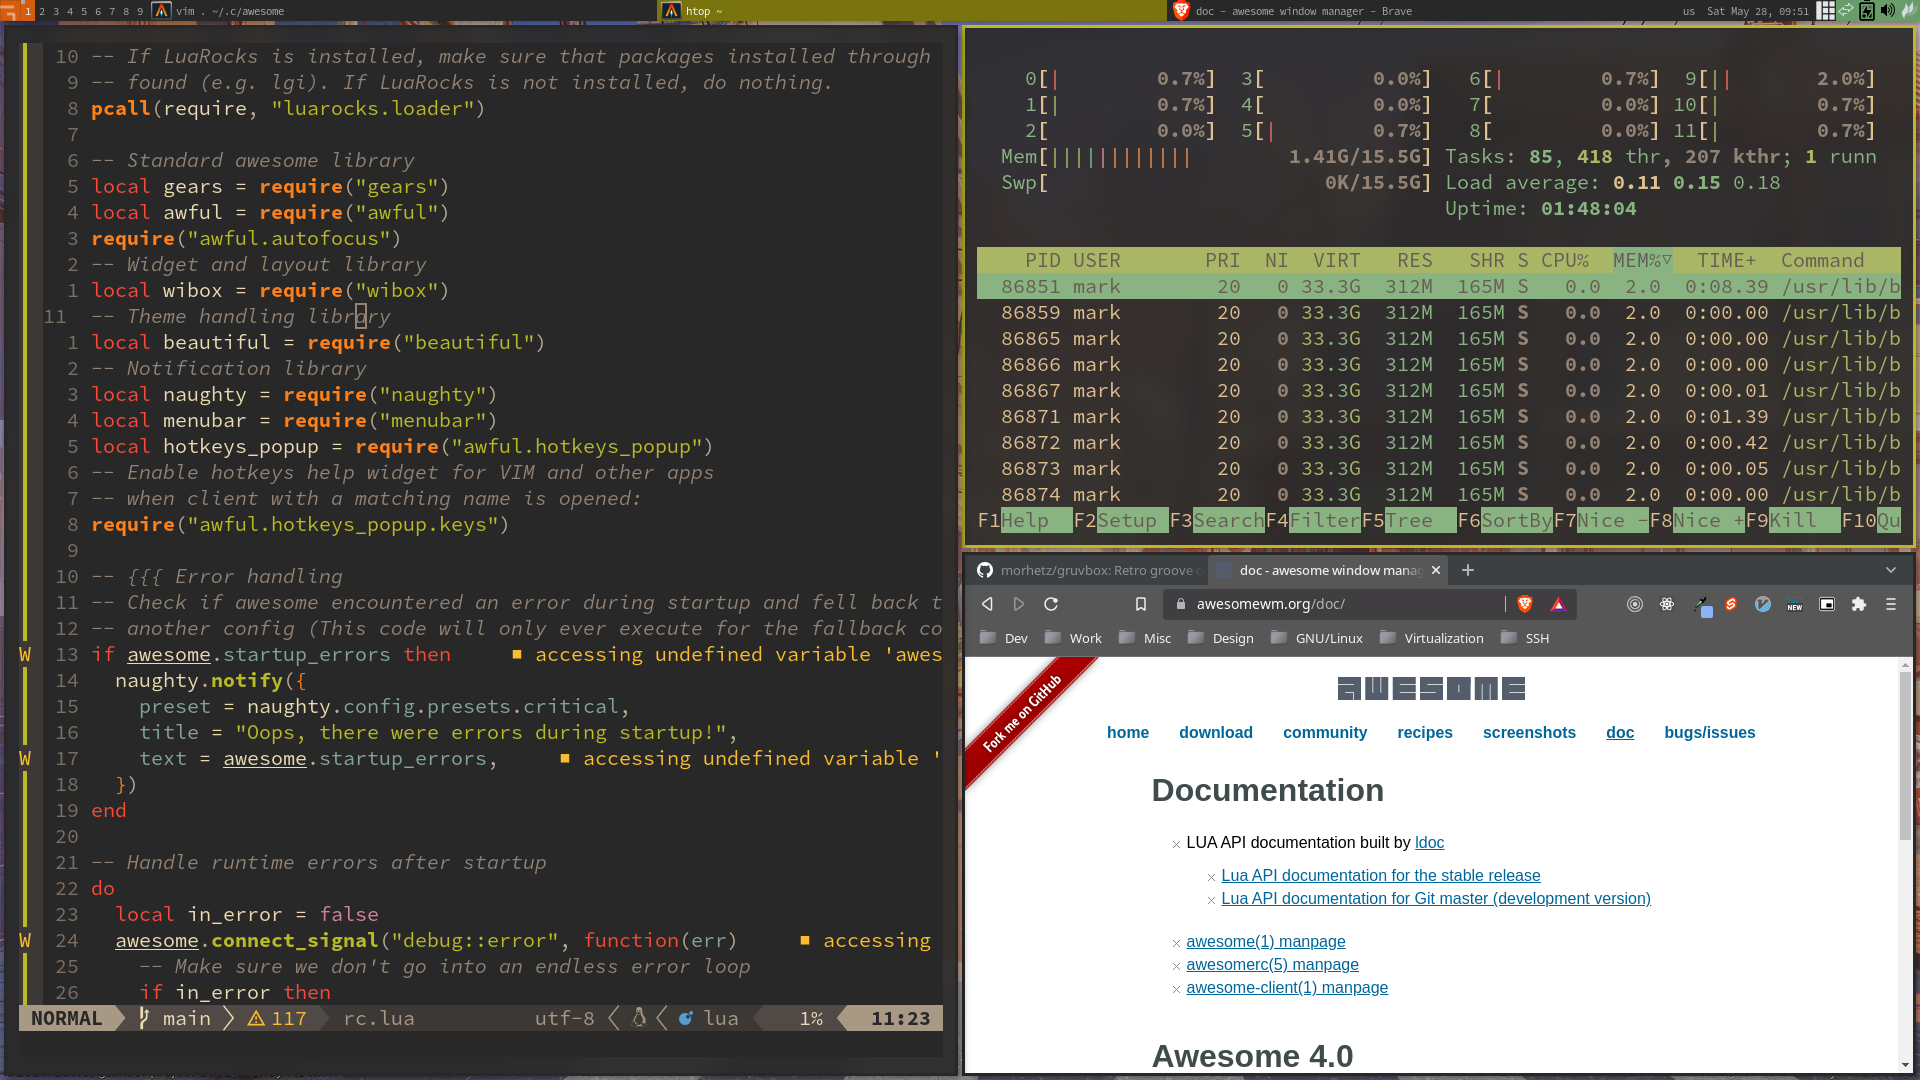
Task: Click the bookmark this page icon
Action: click(x=1140, y=604)
